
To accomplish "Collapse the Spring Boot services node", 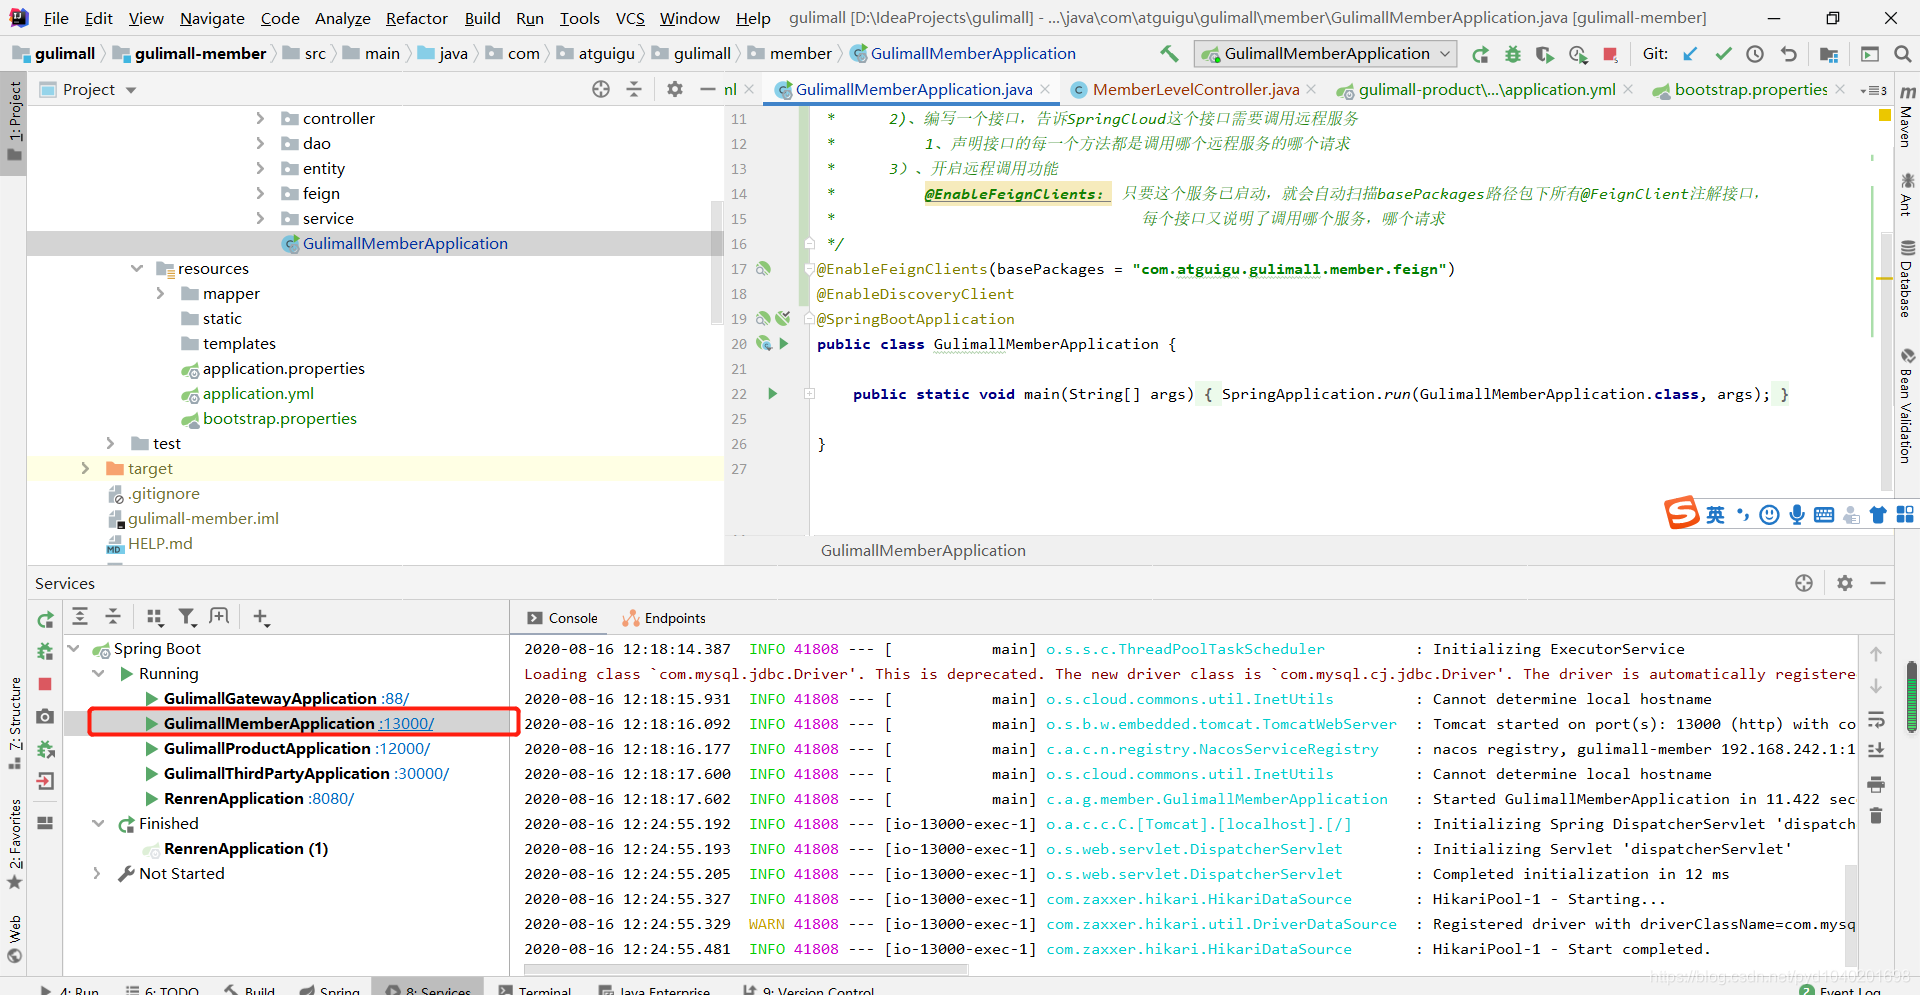I will coord(73,648).
